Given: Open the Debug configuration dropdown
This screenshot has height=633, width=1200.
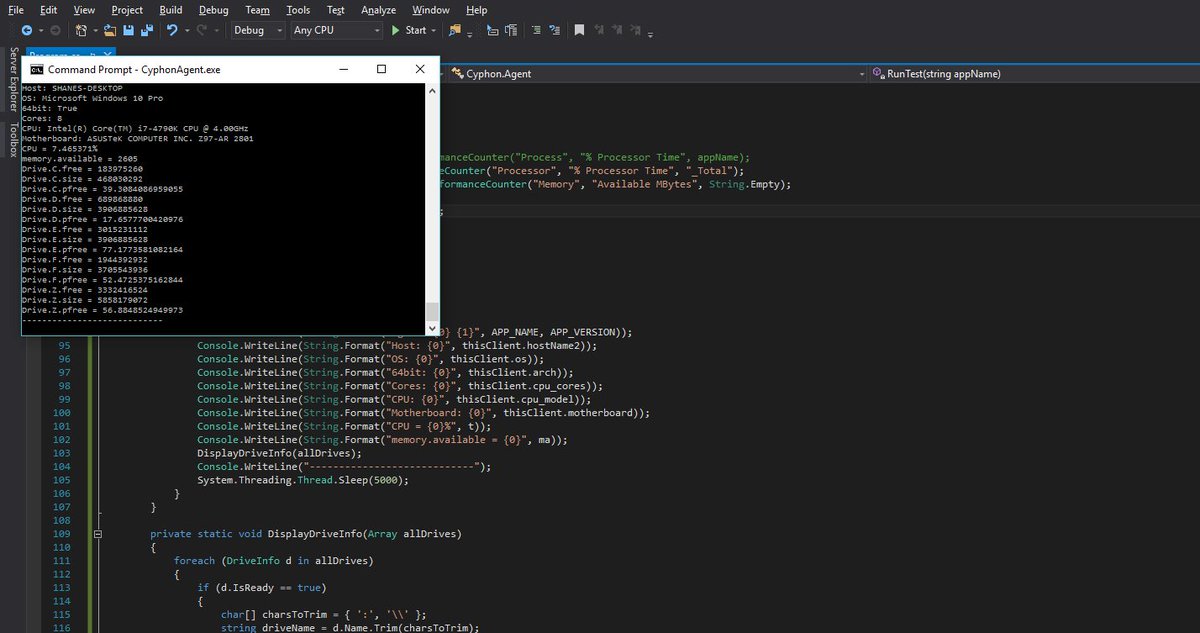Looking at the screenshot, I should 258,30.
